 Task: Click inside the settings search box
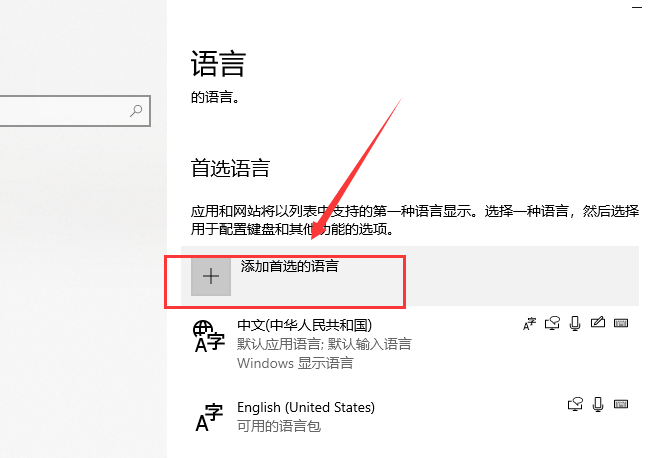tap(60, 111)
